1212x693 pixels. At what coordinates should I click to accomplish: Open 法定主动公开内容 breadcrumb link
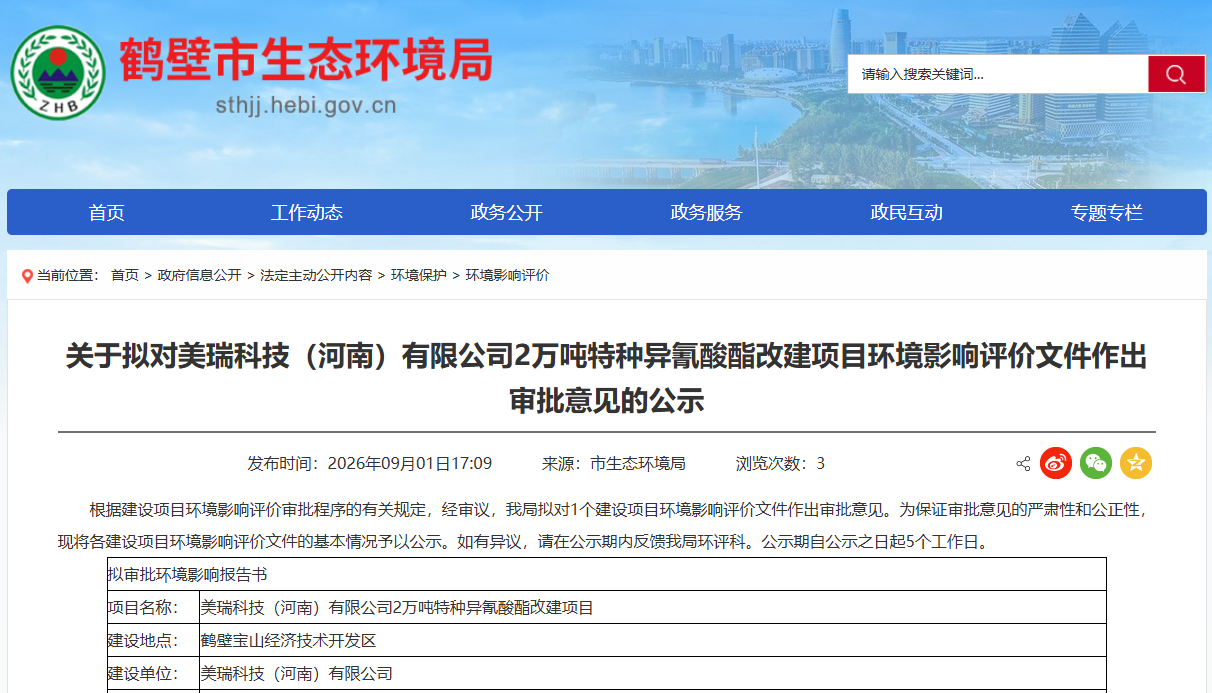coord(316,275)
